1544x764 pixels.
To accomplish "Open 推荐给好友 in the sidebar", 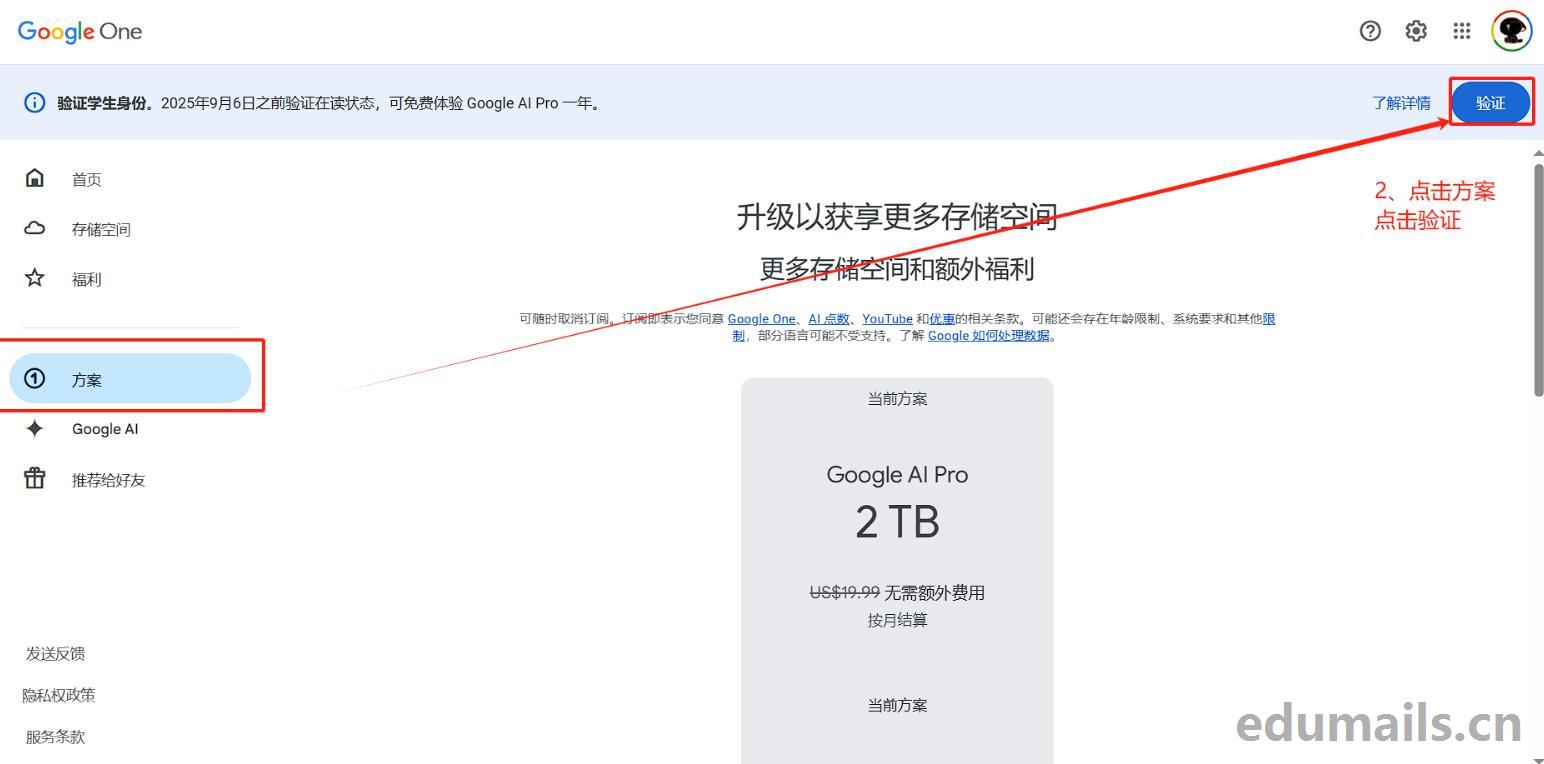I will click(x=109, y=480).
